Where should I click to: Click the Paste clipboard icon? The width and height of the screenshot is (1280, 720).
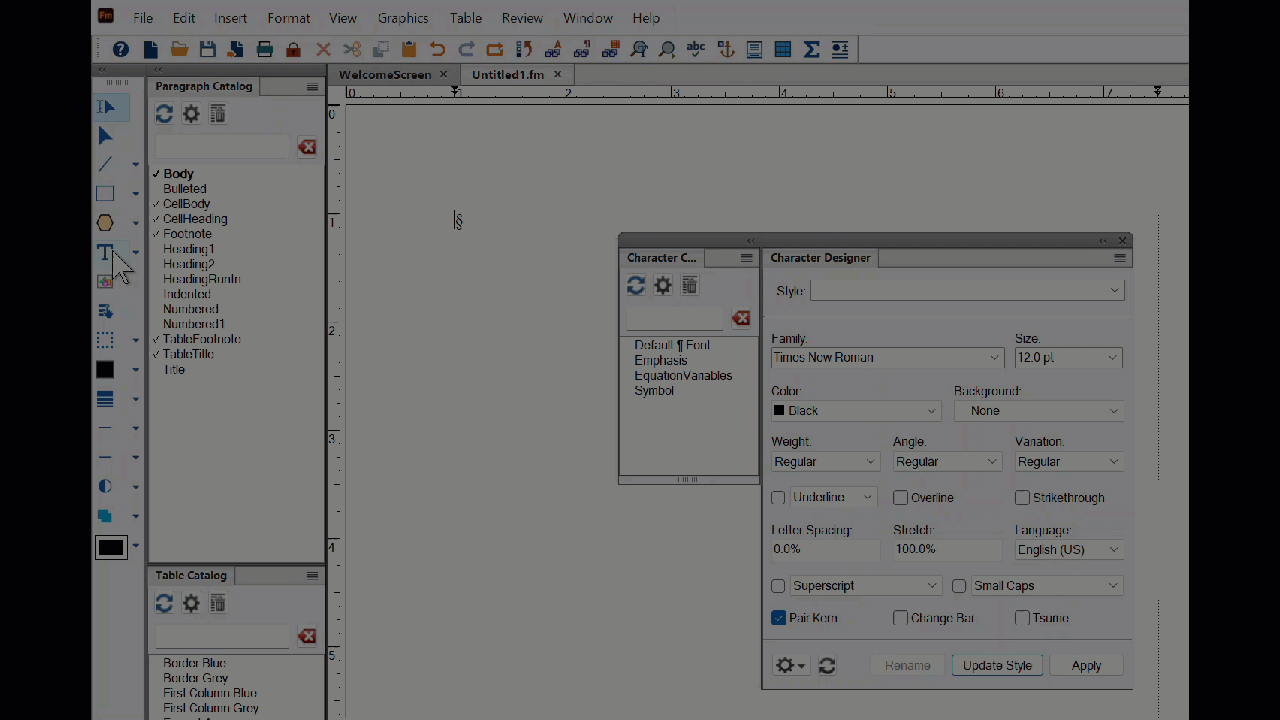tap(409, 49)
